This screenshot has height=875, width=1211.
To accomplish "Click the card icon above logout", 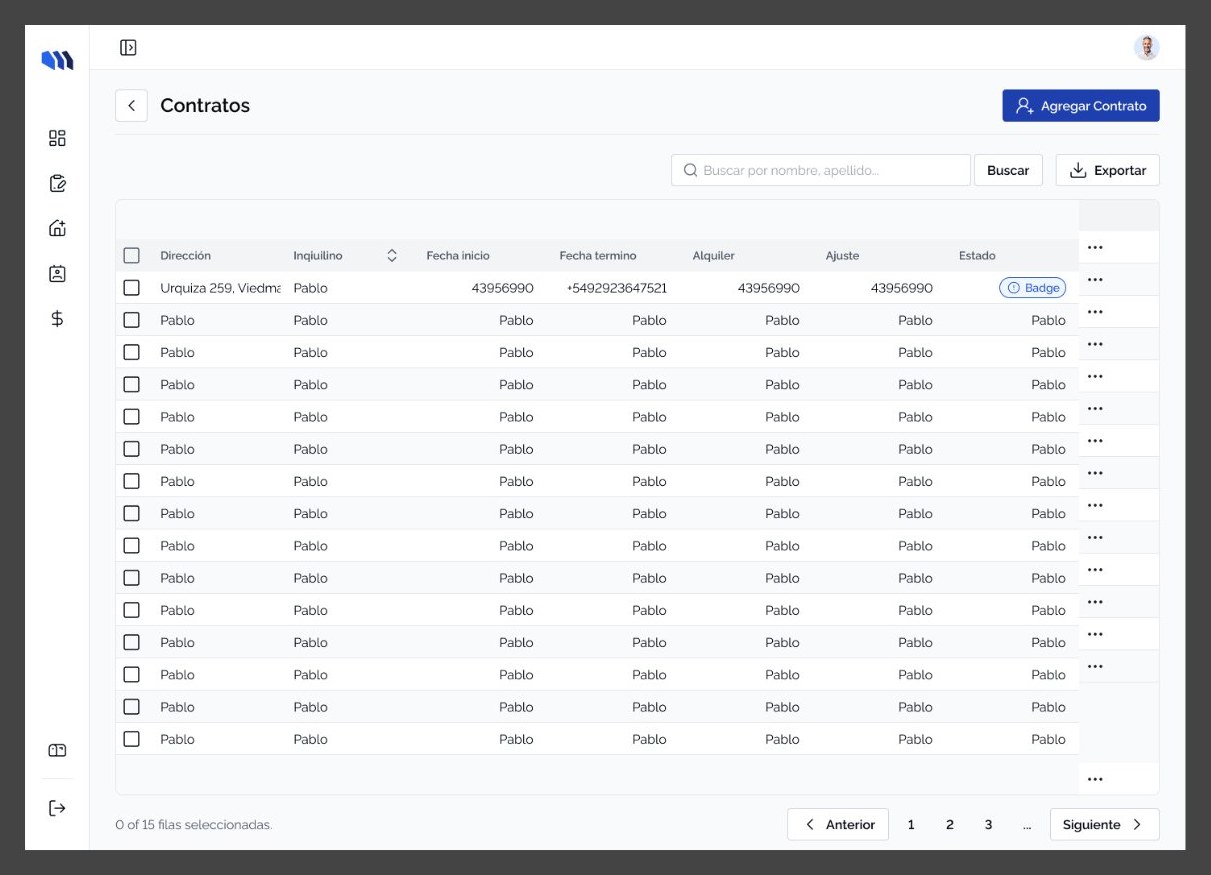I will point(57,750).
